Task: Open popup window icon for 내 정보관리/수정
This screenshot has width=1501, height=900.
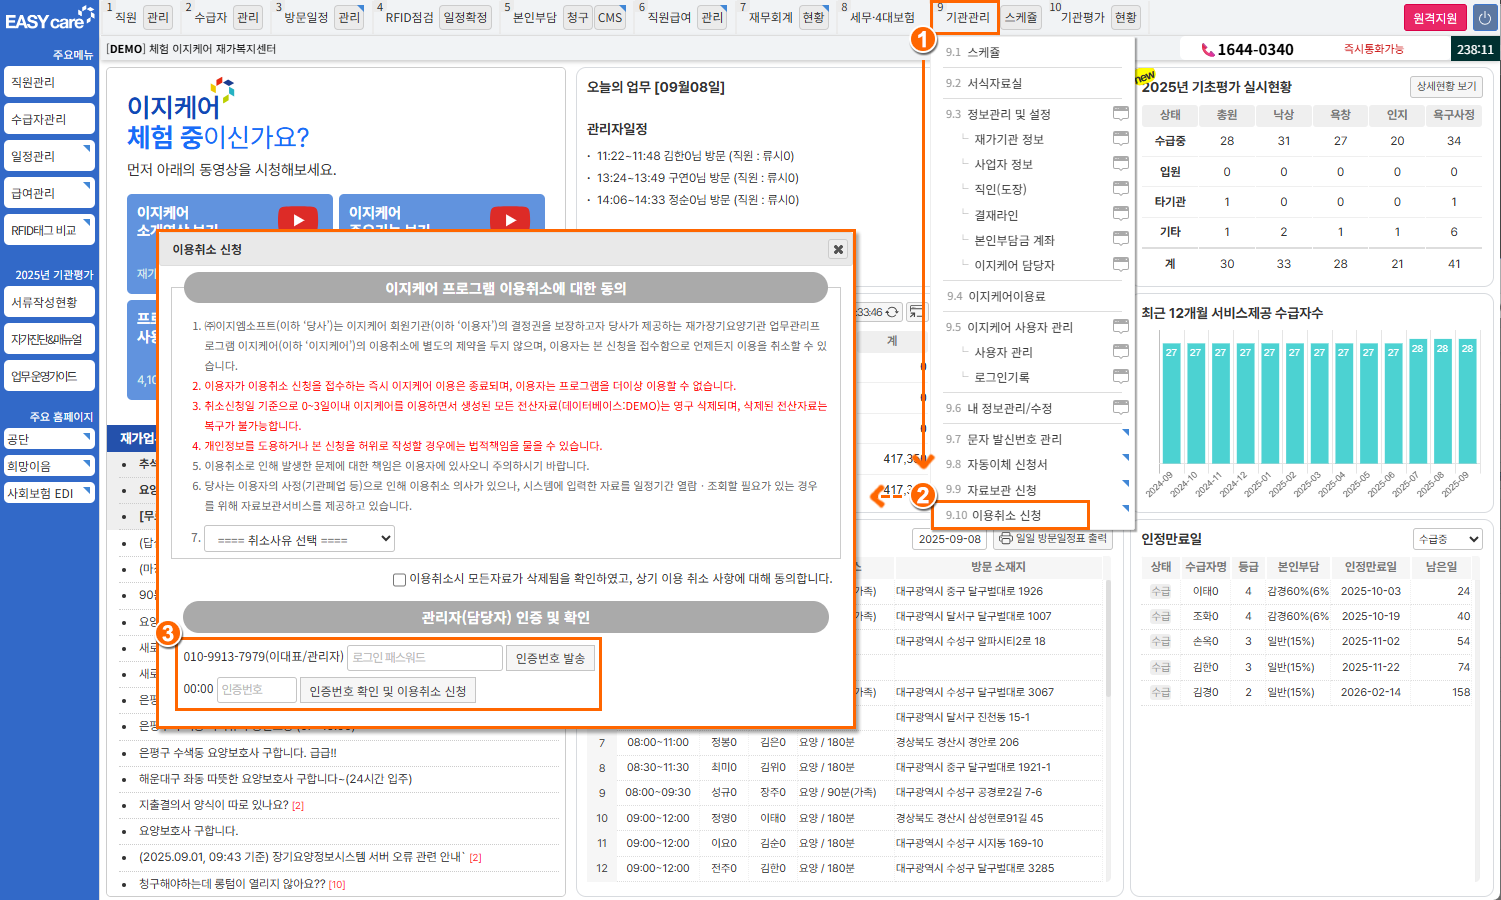Action: click(1121, 408)
